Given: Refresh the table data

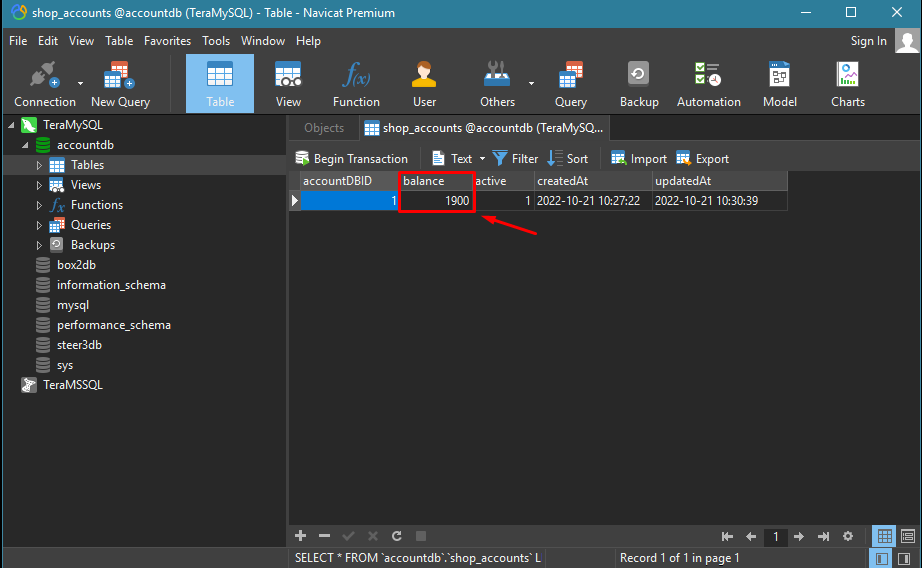Looking at the screenshot, I should coord(397,536).
